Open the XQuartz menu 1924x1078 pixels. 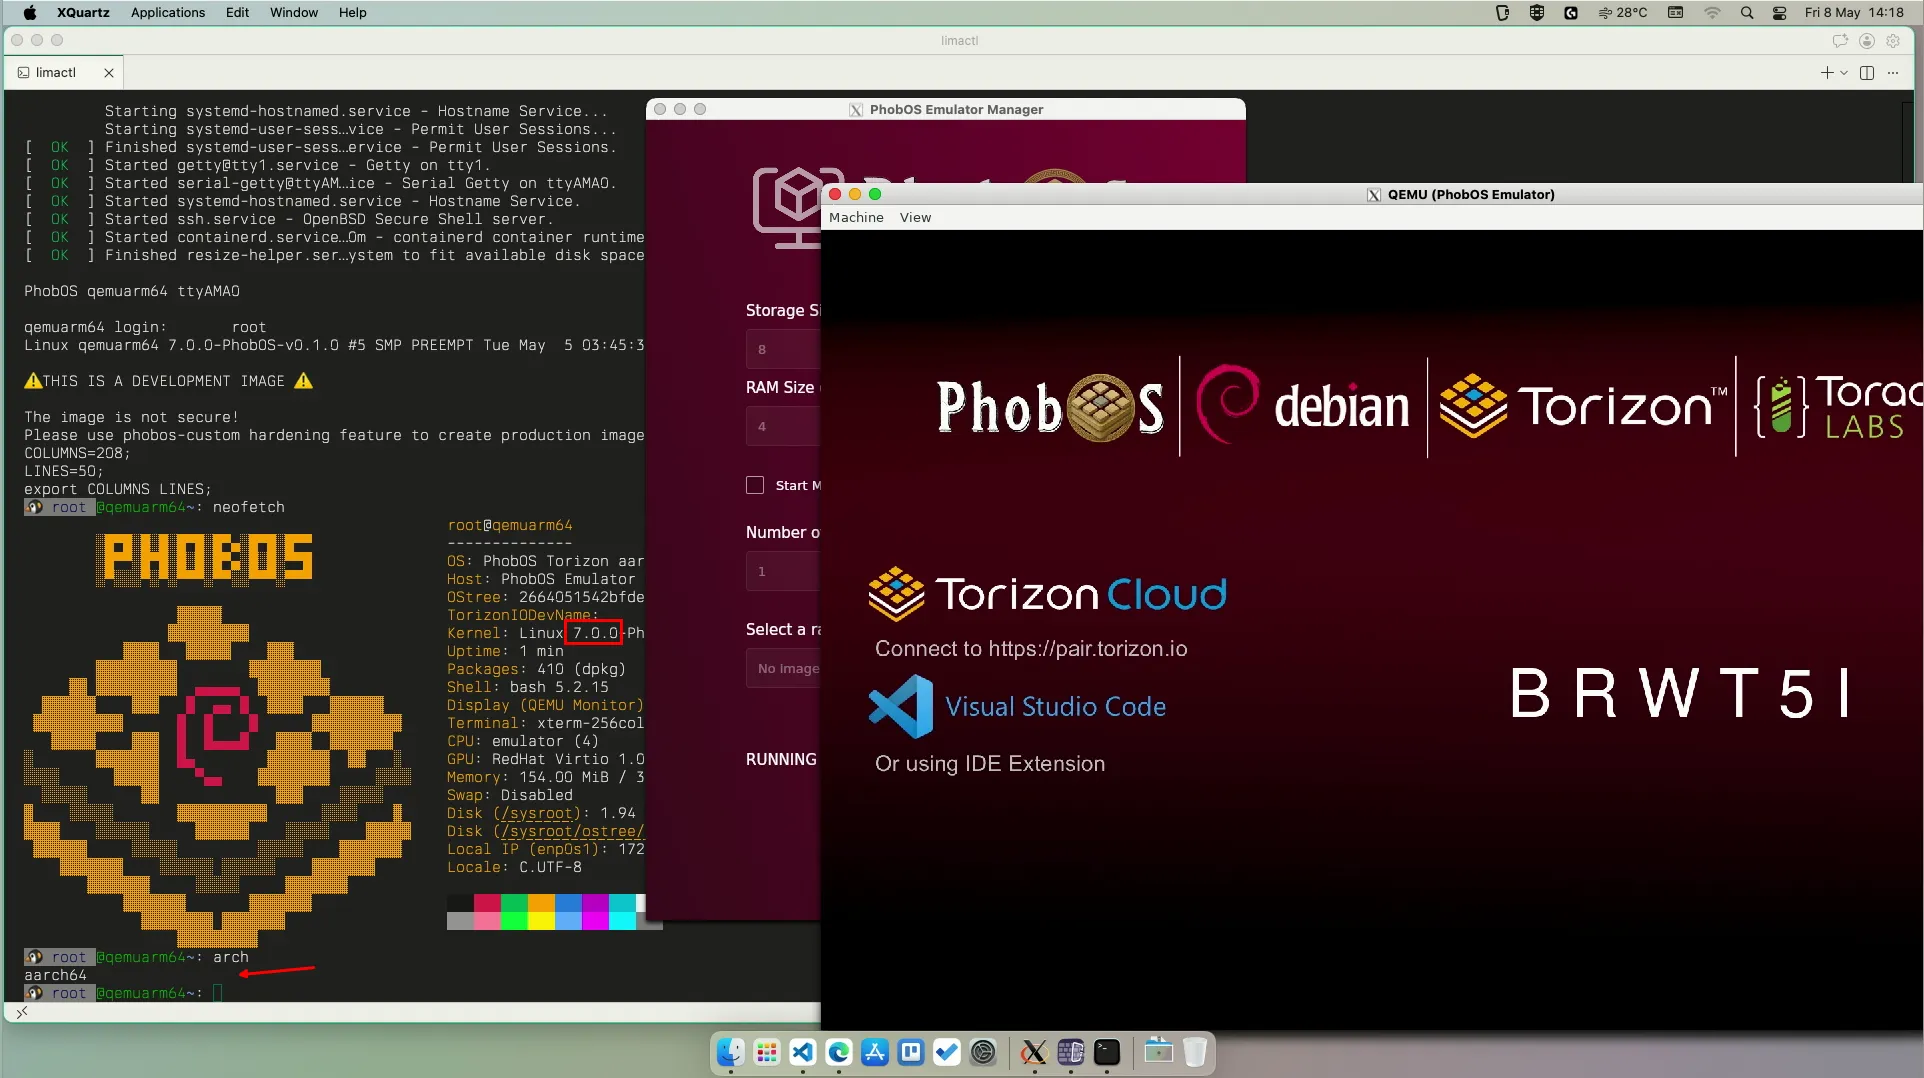pyautogui.click(x=83, y=13)
